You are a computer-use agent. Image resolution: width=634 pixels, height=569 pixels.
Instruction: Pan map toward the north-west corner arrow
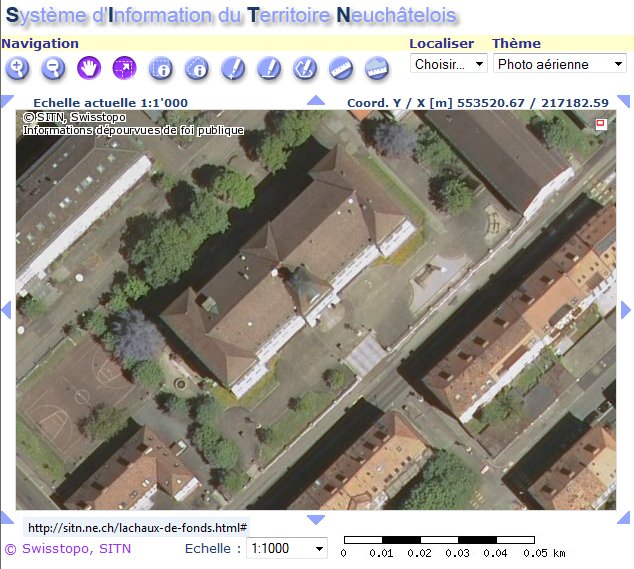pyautogui.click(x=6, y=101)
